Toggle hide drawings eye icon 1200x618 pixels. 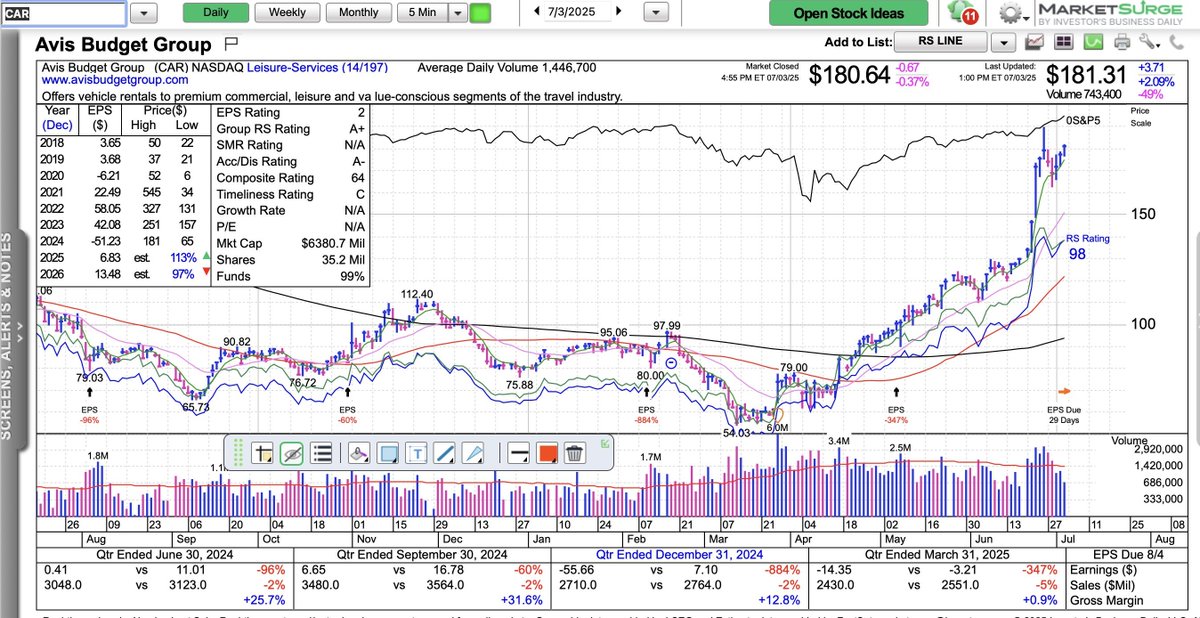tap(292, 453)
